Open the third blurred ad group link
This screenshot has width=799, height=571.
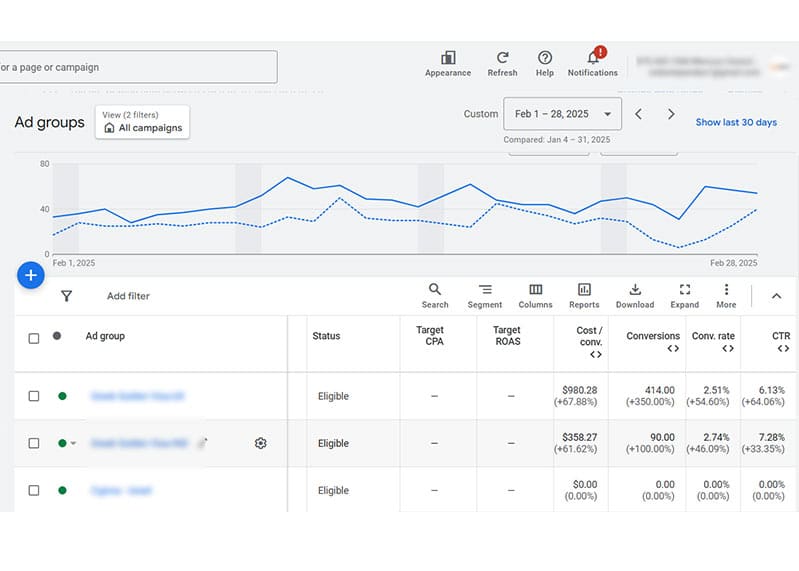[121, 491]
